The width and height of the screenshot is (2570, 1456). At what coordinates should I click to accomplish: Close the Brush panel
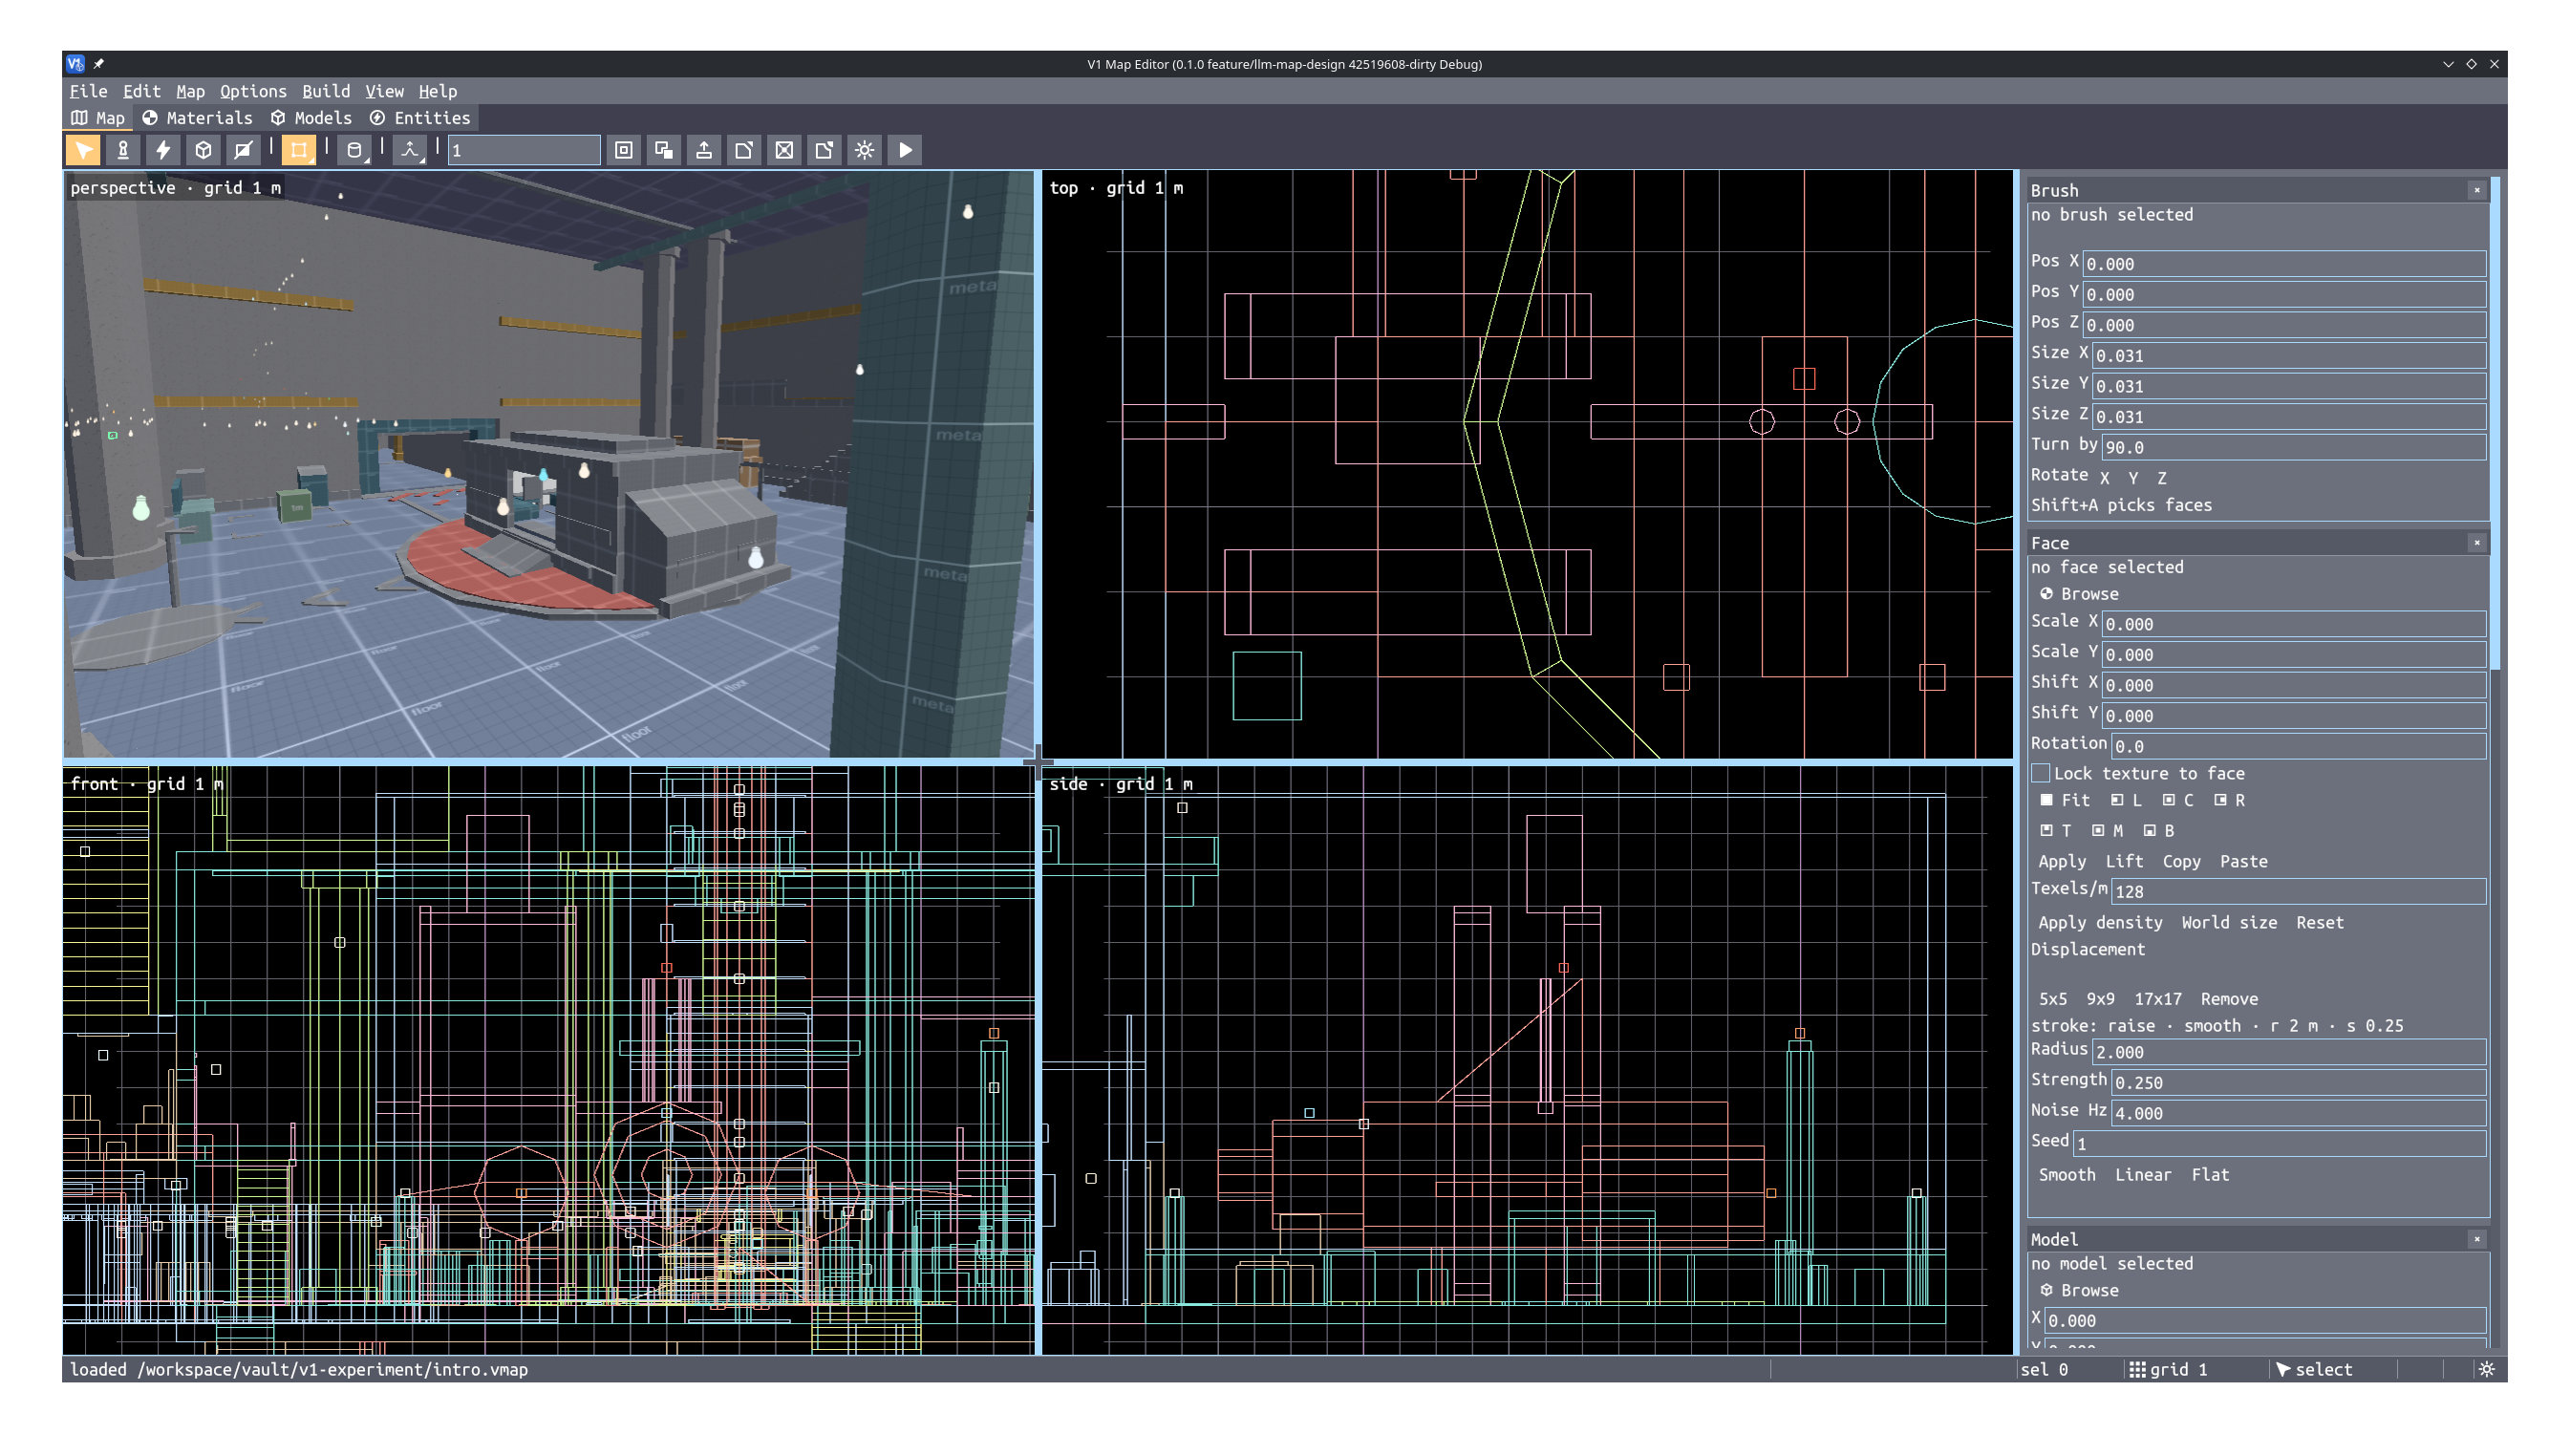(x=2476, y=190)
